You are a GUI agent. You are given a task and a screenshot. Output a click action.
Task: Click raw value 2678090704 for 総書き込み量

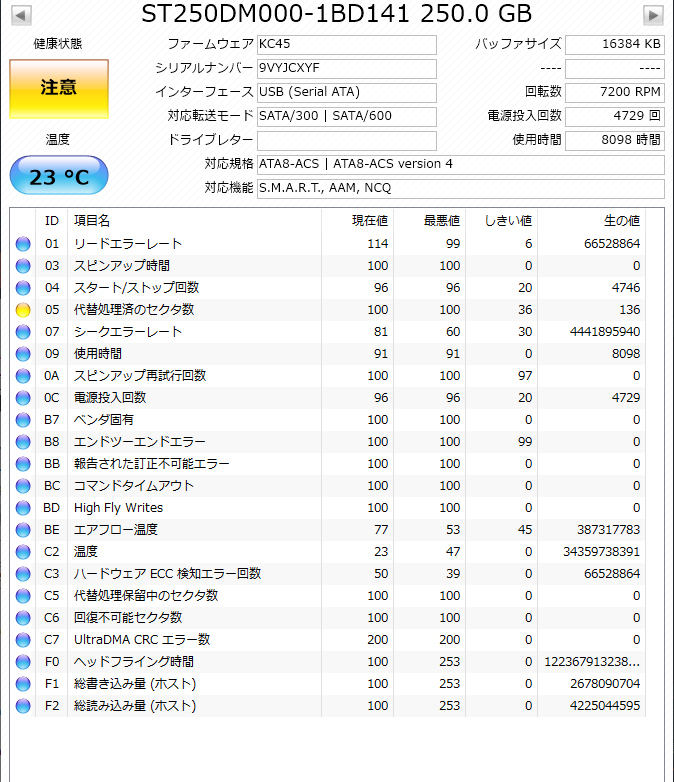pyautogui.click(x=605, y=684)
